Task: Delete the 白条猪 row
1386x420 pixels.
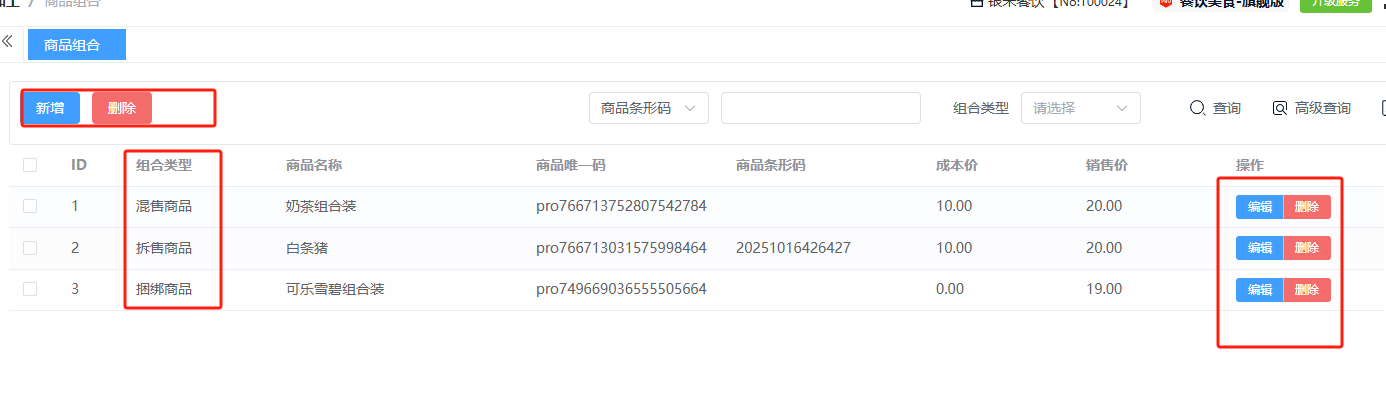Action: [x=1307, y=248]
